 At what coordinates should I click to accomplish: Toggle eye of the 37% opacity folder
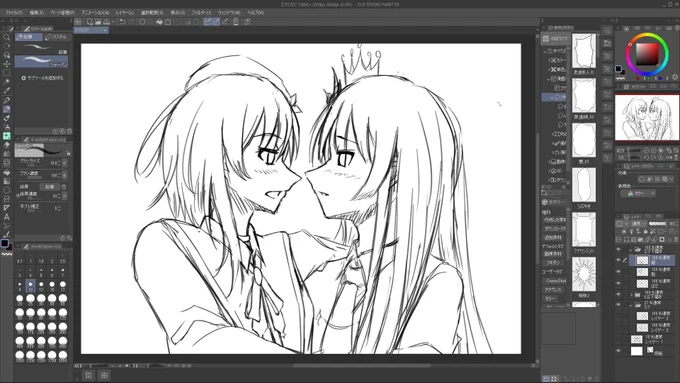[x=619, y=305]
